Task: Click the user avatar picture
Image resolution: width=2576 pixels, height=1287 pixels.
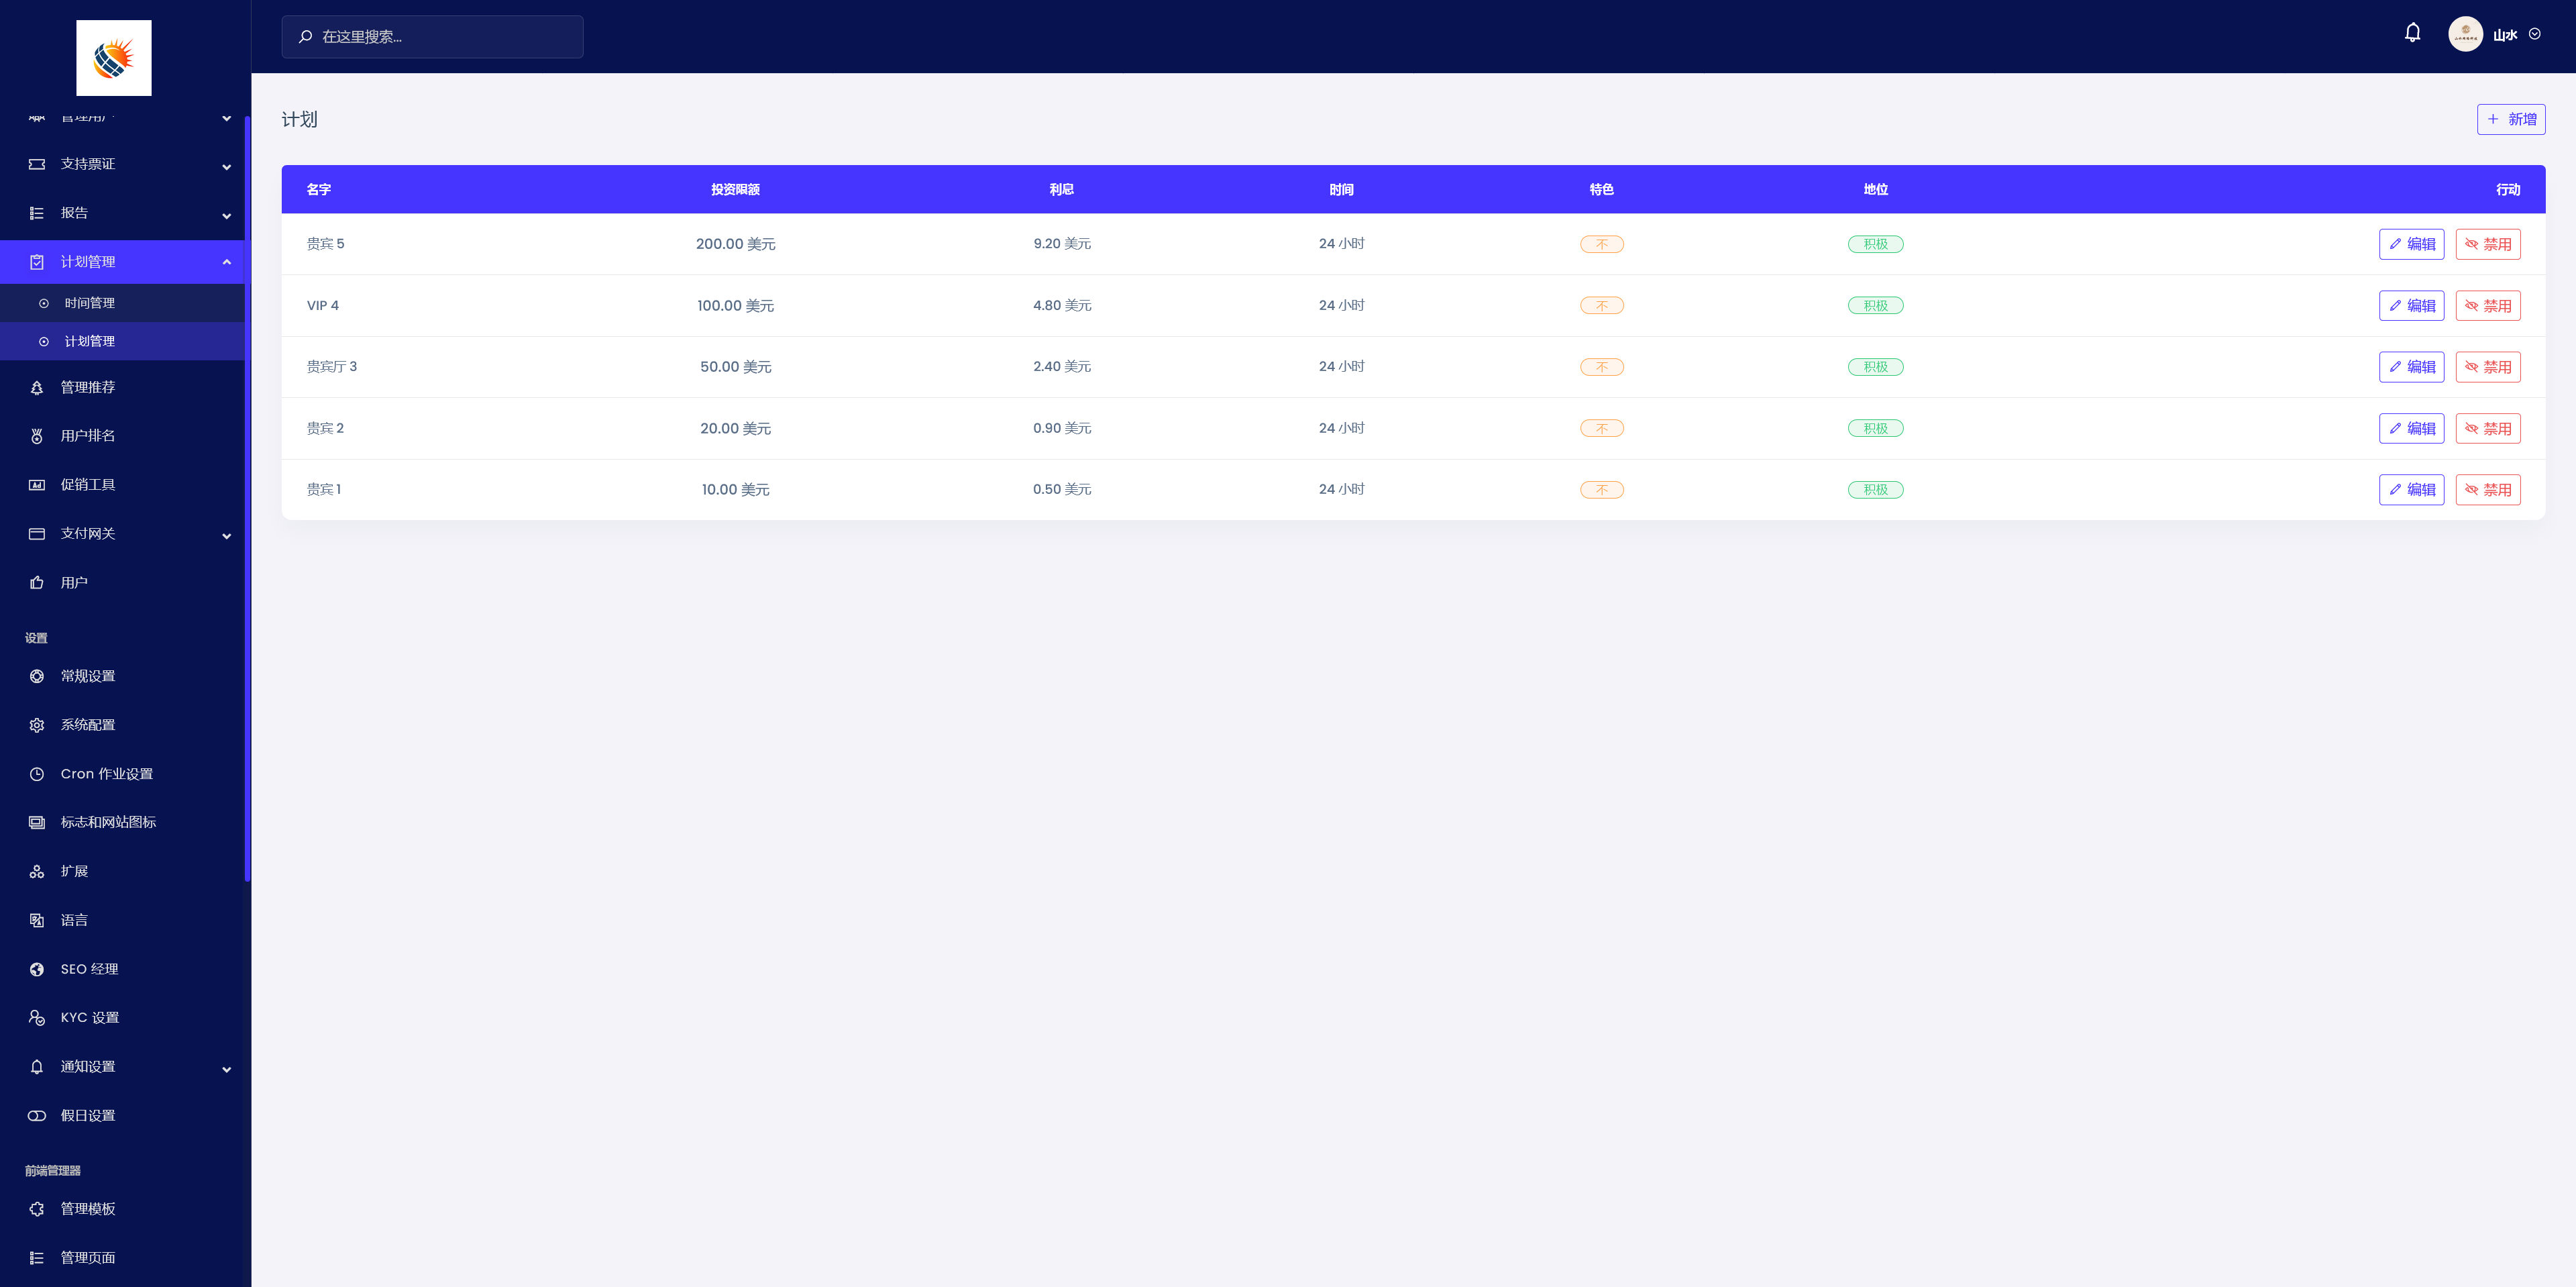Action: coord(2465,34)
